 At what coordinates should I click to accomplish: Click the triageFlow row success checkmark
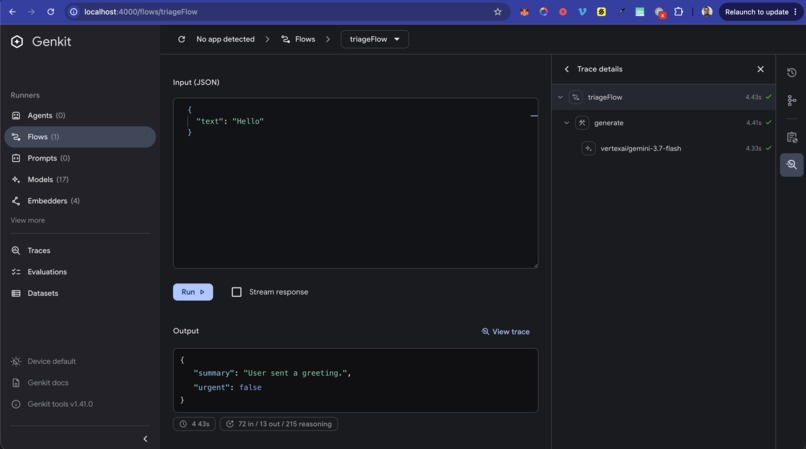point(768,97)
